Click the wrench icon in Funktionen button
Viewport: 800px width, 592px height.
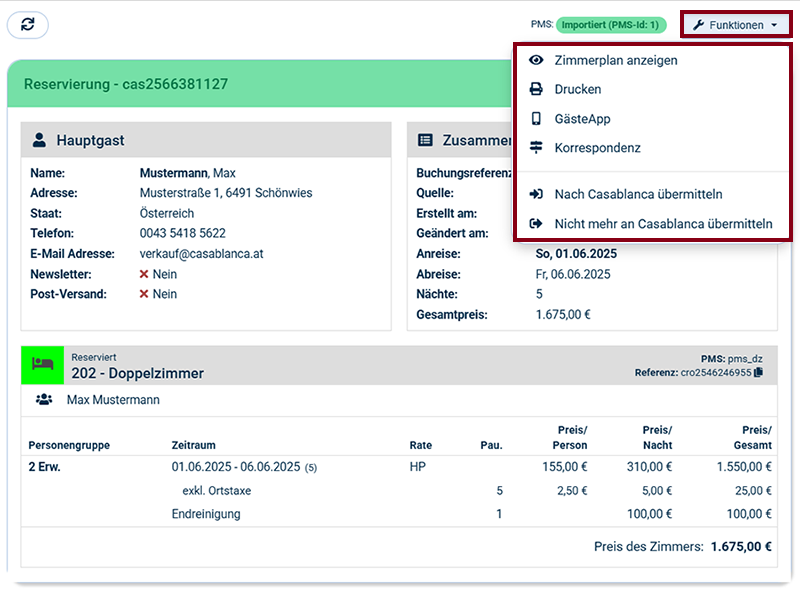click(698, 25)
